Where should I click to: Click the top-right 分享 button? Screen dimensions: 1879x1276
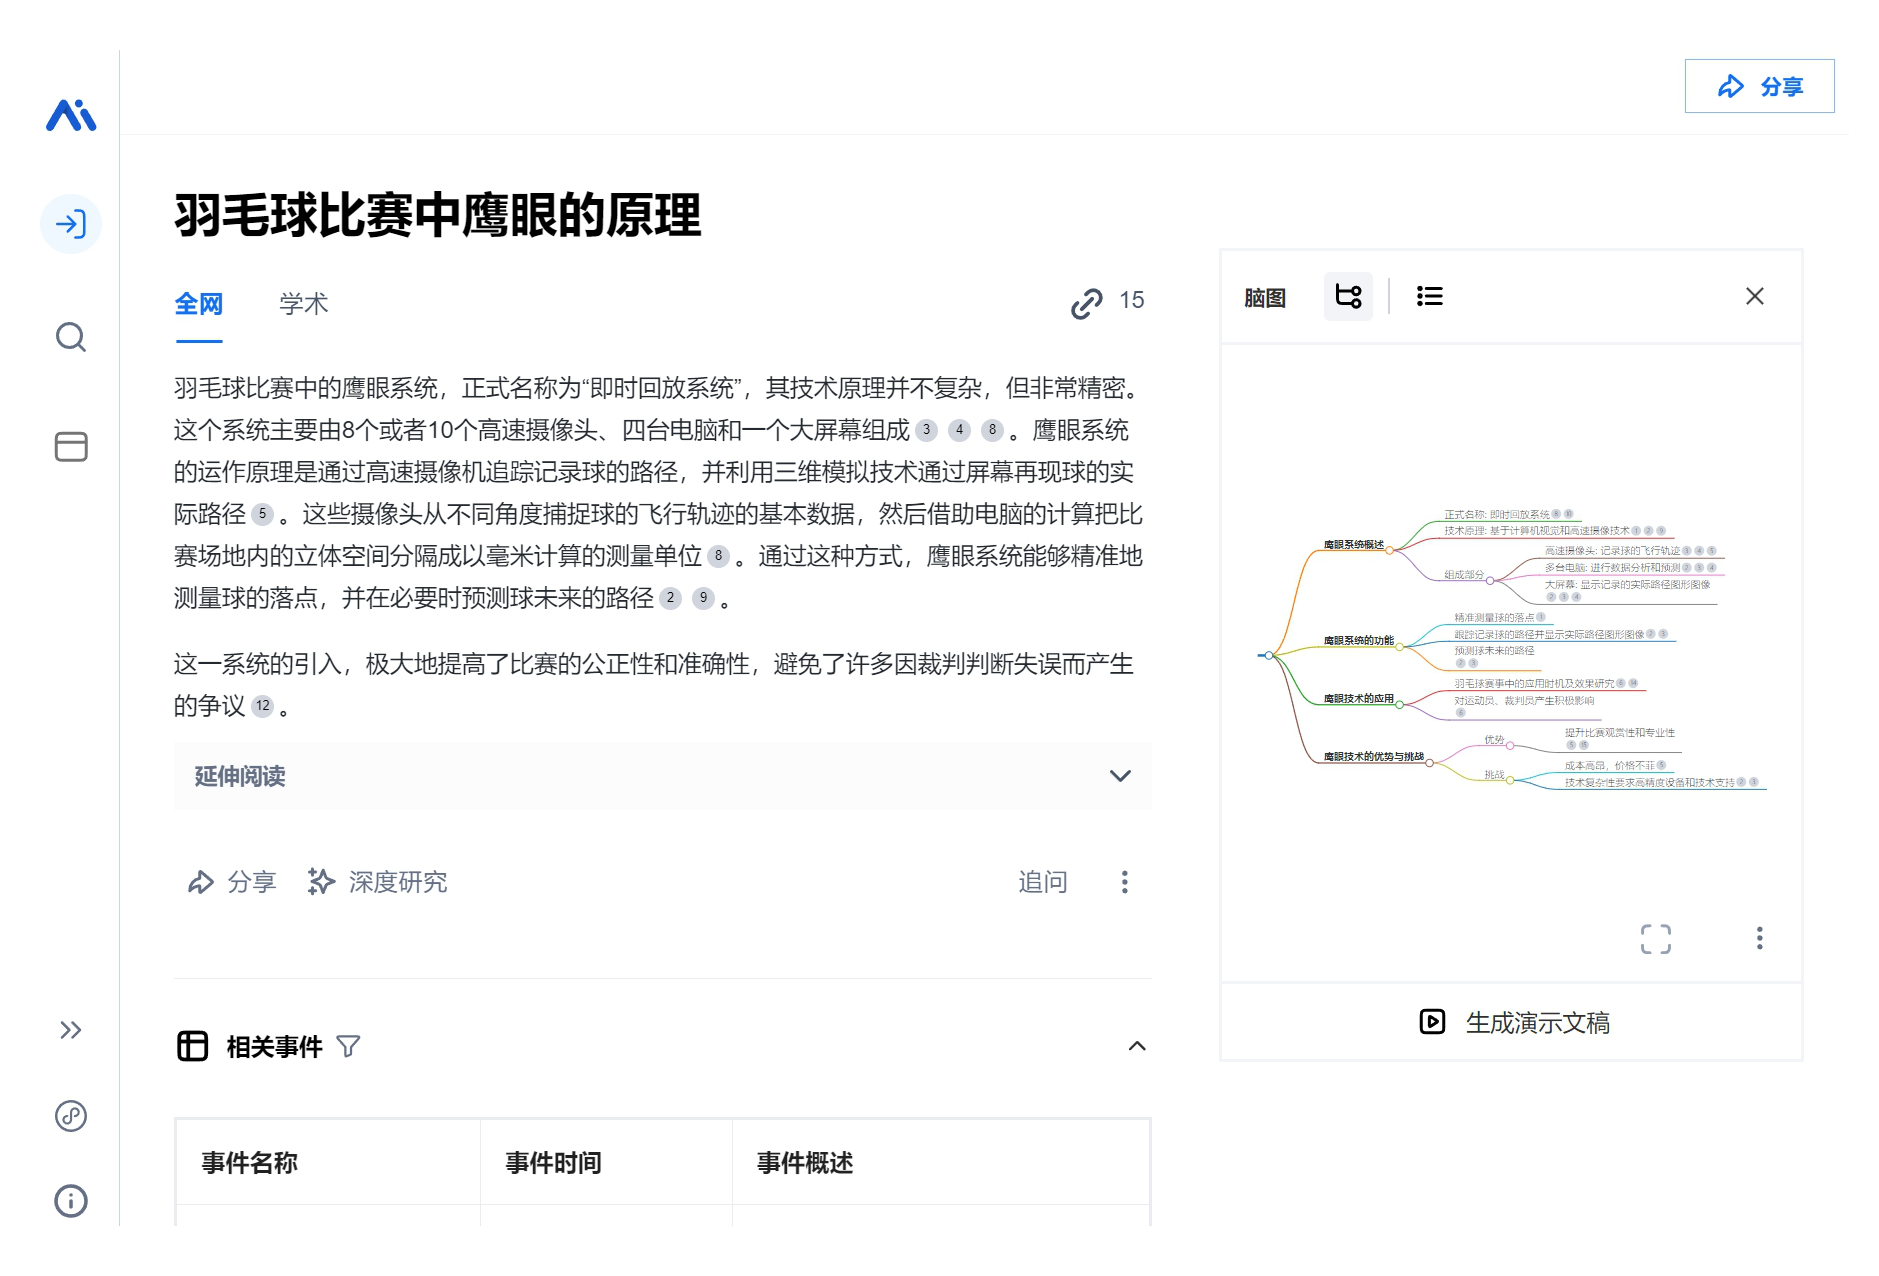[x=1759, y=86]
